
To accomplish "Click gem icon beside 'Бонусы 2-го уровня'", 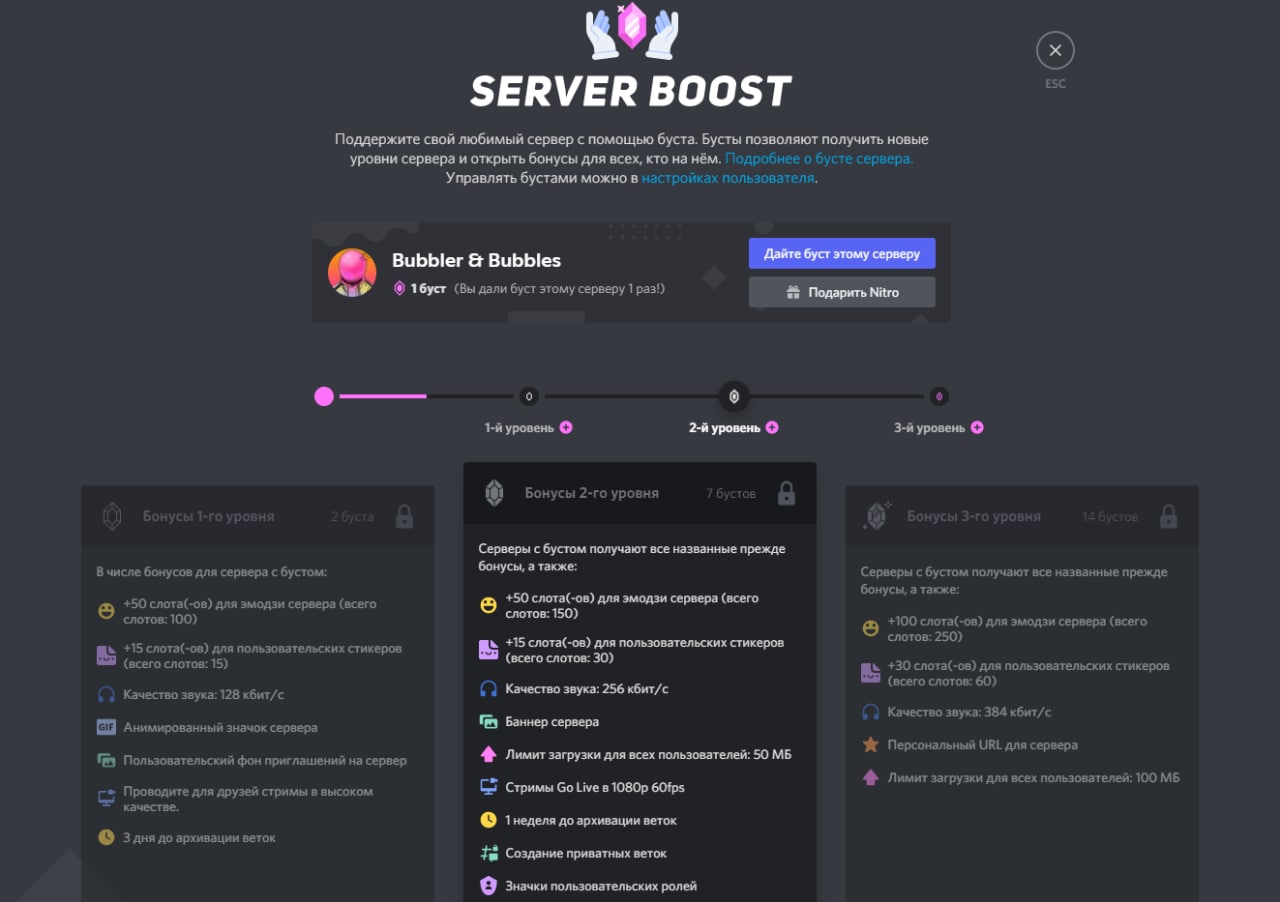I will click(x=495, y=493).
